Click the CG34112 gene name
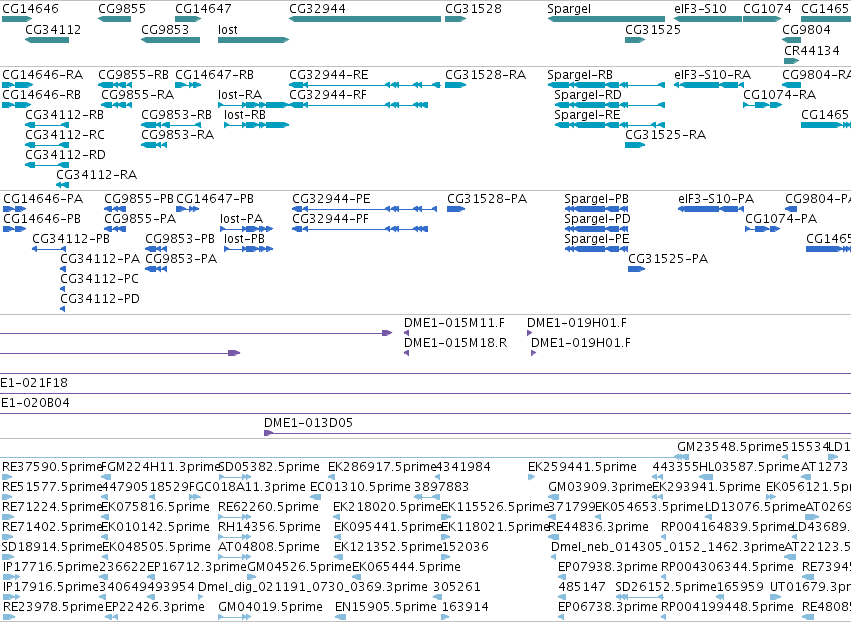Viewport: 851px width, 622px height. coord(53,29)
